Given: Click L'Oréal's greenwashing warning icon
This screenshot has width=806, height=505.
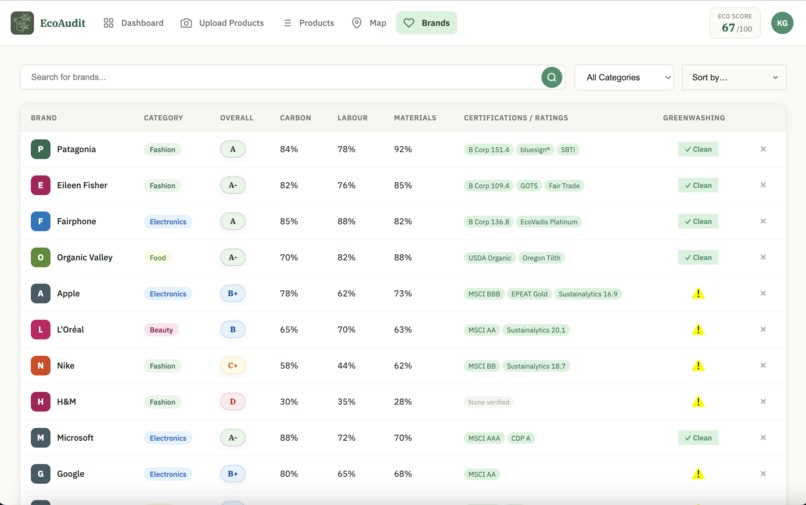Looking at the screenshot, I should click(x=698, y=330).
